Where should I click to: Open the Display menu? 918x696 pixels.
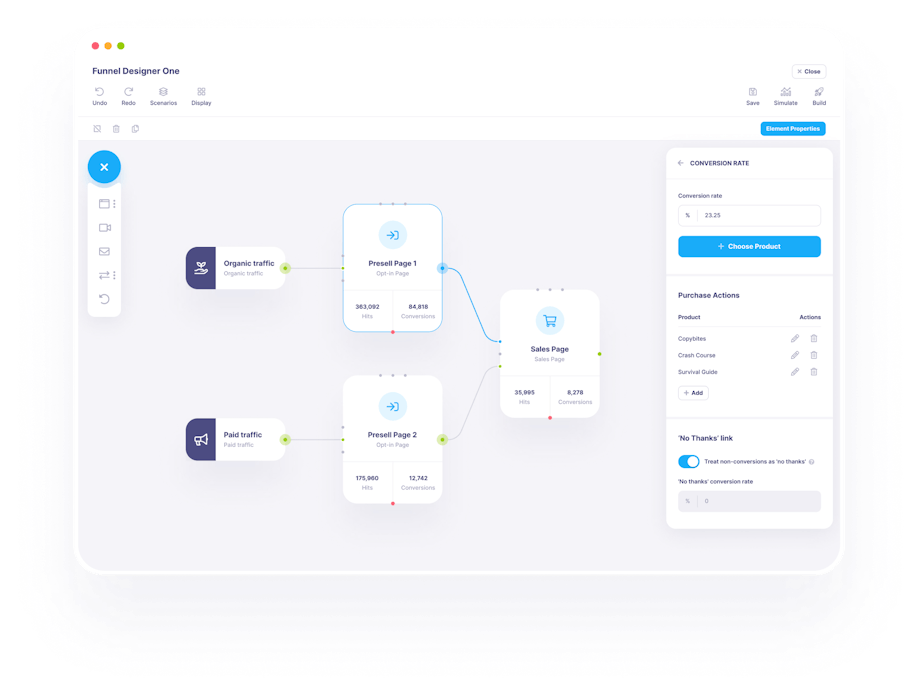pos(201,92)
